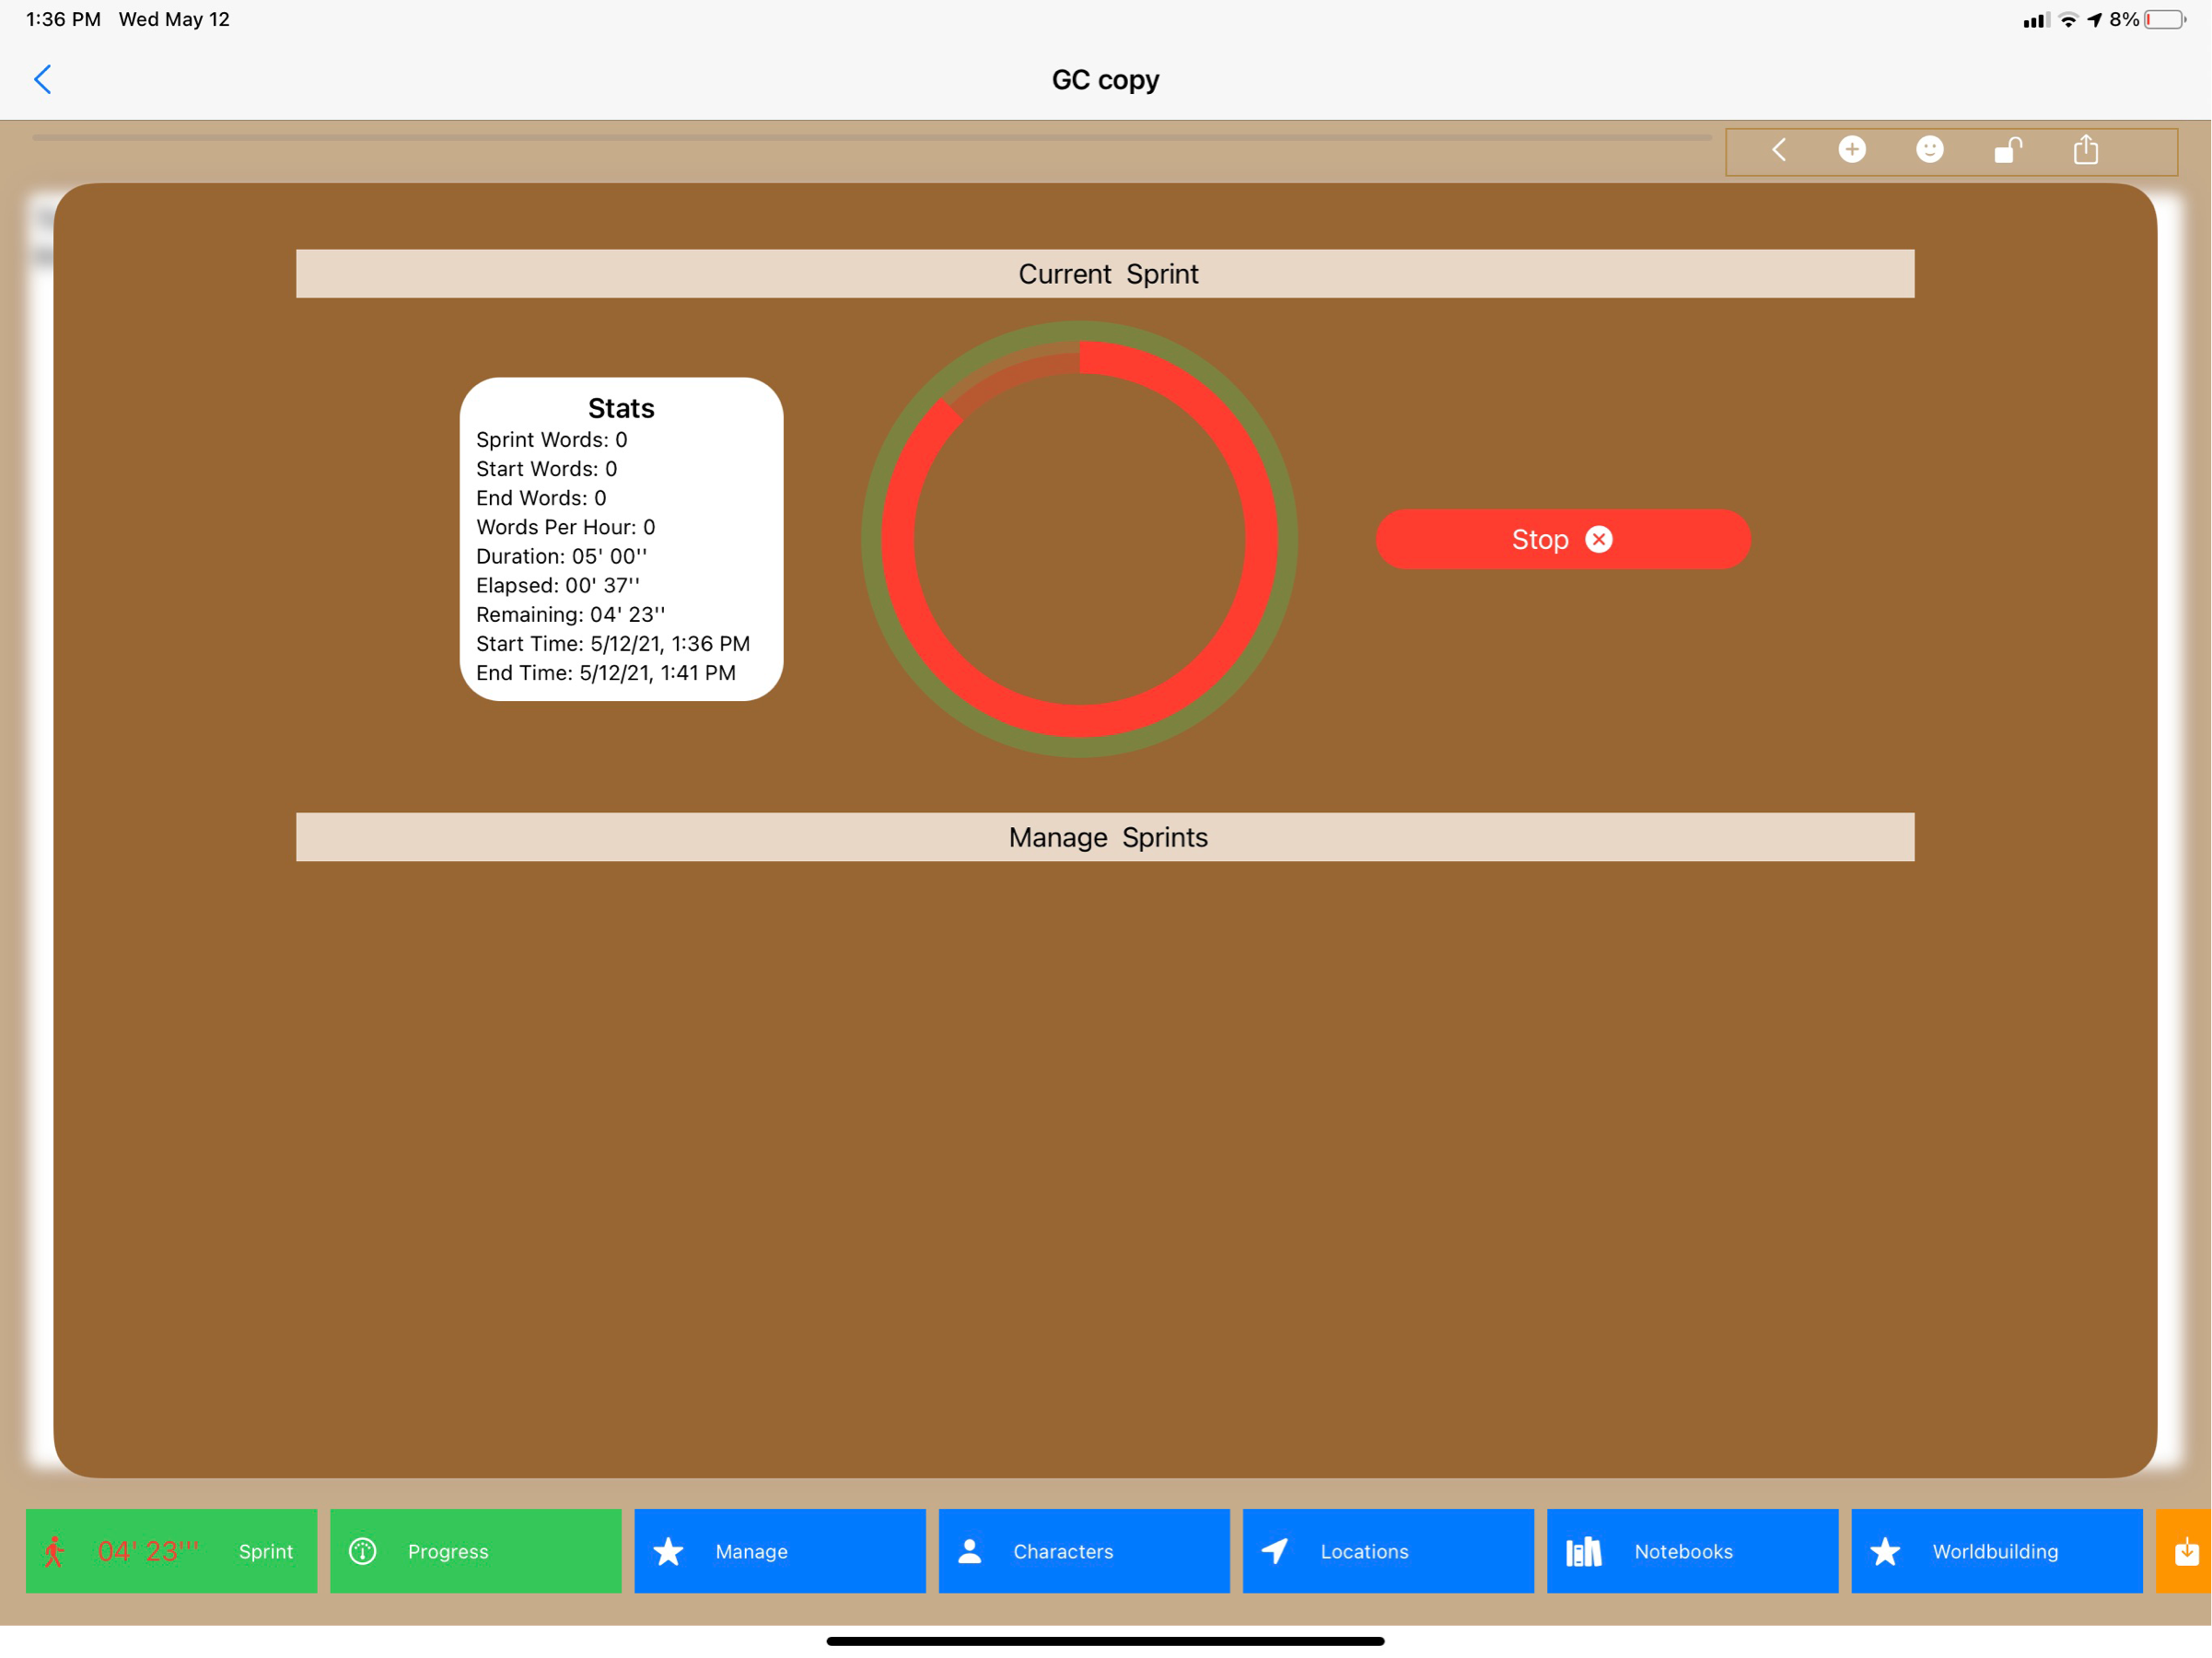Open the Notebooks tab
Viewport: 2212px width, 1658px height.
click(x=1691, y=1551)
